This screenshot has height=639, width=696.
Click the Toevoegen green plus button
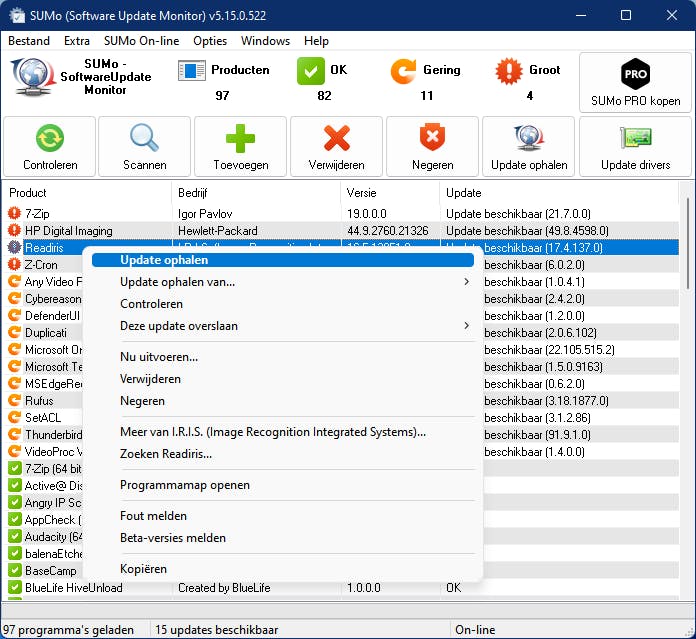[240, 146]
